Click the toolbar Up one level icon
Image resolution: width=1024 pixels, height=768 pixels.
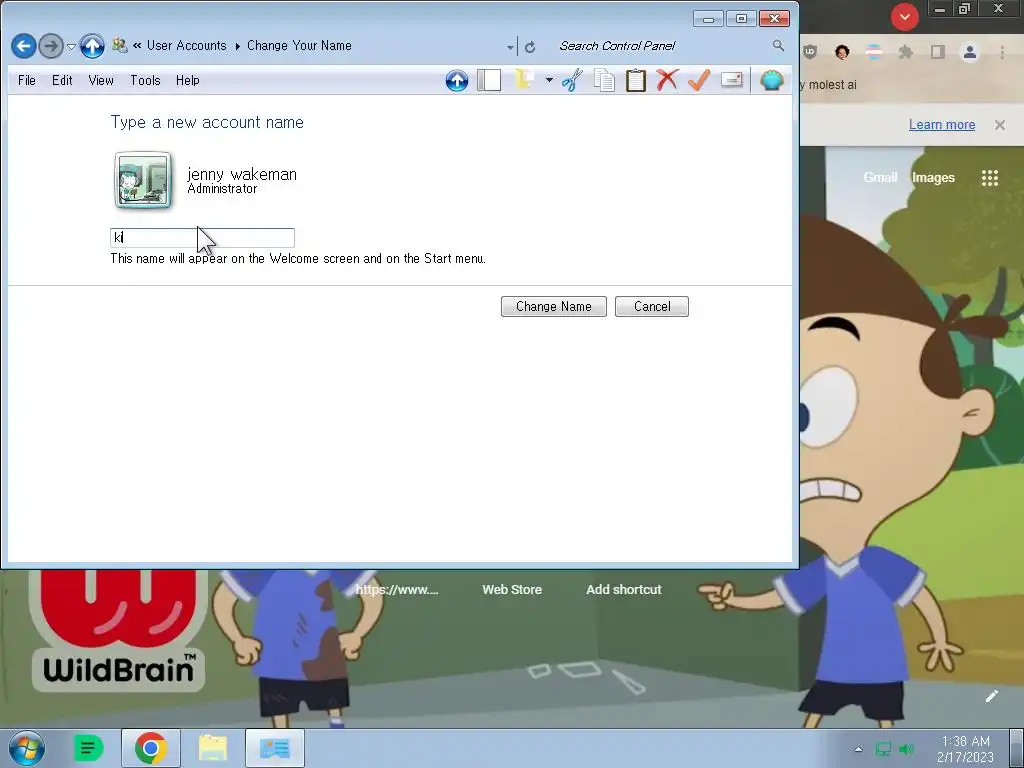[456, 80]
